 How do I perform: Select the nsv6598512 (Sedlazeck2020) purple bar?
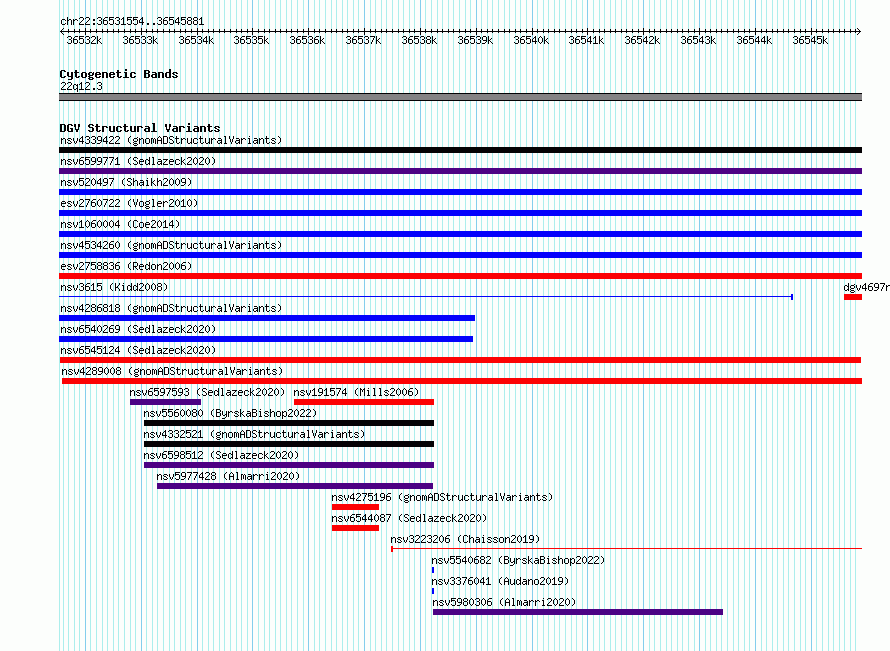pyautogui.click(x=289, y=465)
